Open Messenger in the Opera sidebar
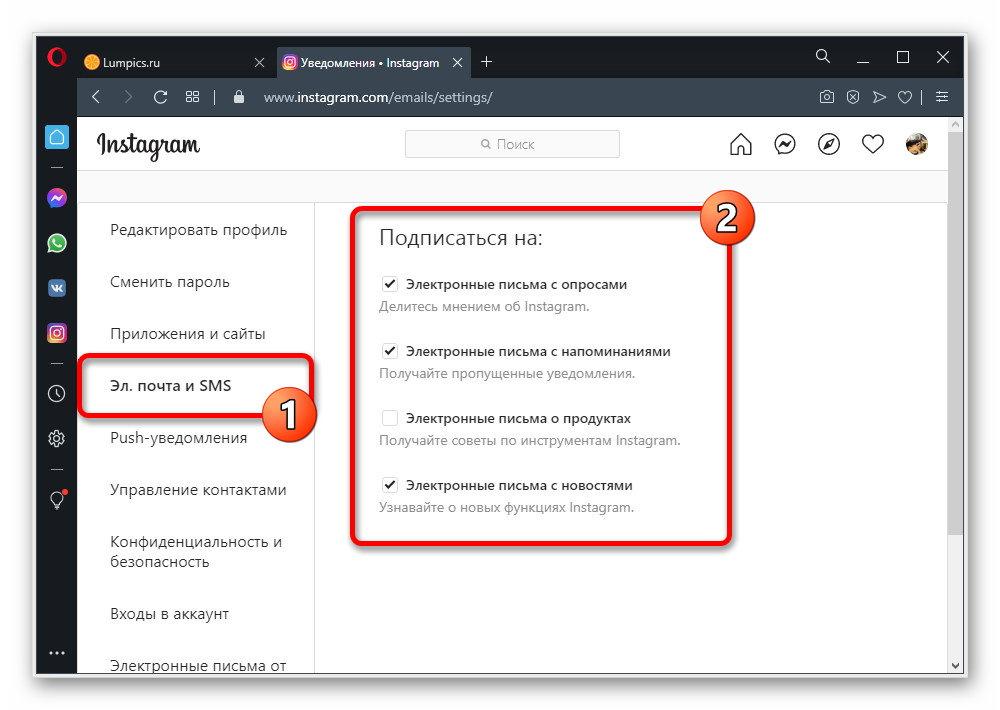The width and height of the screenshot is (1000, 710). 57,198
